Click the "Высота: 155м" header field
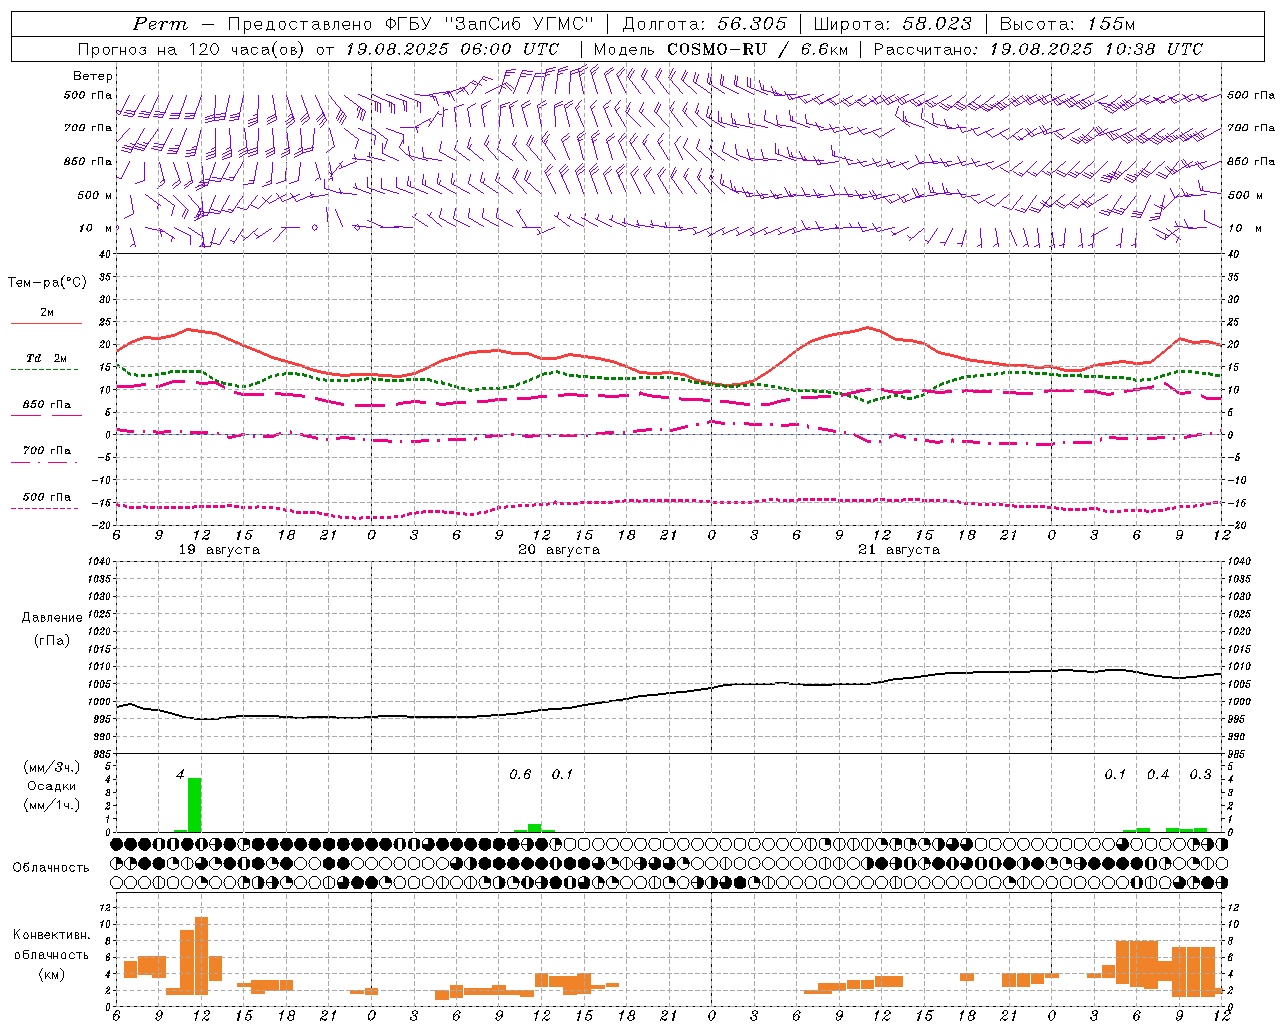The height and width of the screenshot is (1024, 1280). coord(1068,24)
